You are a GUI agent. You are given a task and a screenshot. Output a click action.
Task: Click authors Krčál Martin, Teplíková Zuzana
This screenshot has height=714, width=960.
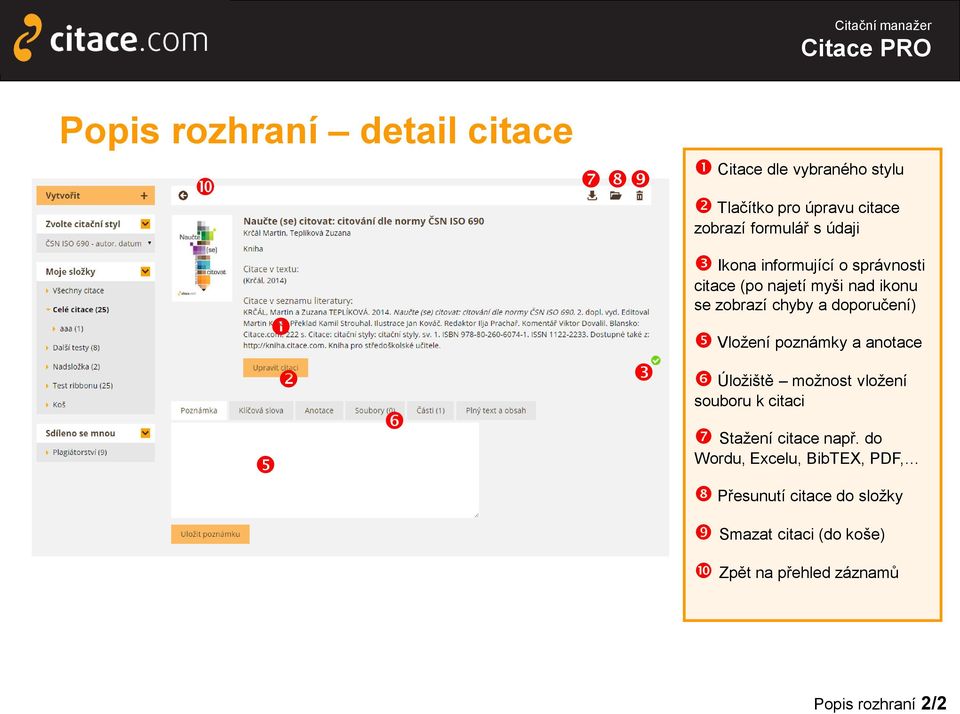297,233
